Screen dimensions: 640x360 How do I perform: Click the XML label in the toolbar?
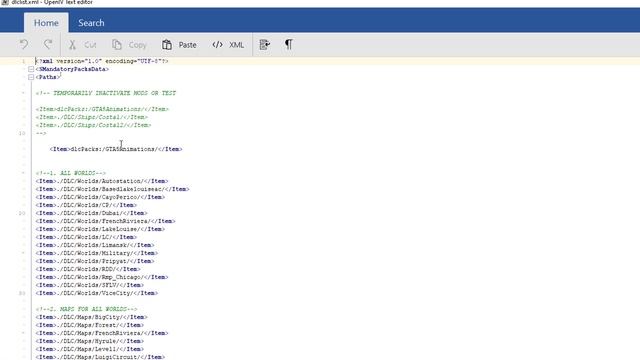pyautogui.click(x=236, y=45)
